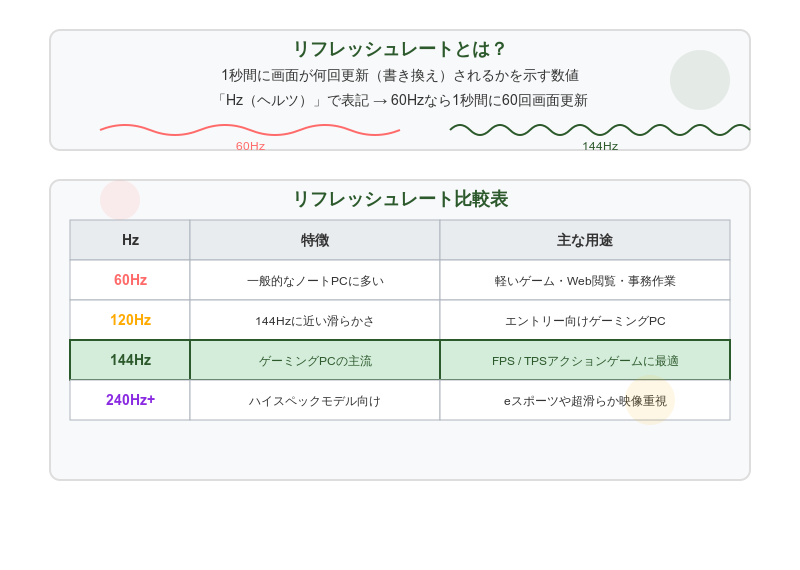Click the pale yellow circle over 240Hz row
Image resolution: width=800 pixels, height=570 pixels.
pyautogui.click(x=649, y=400)
